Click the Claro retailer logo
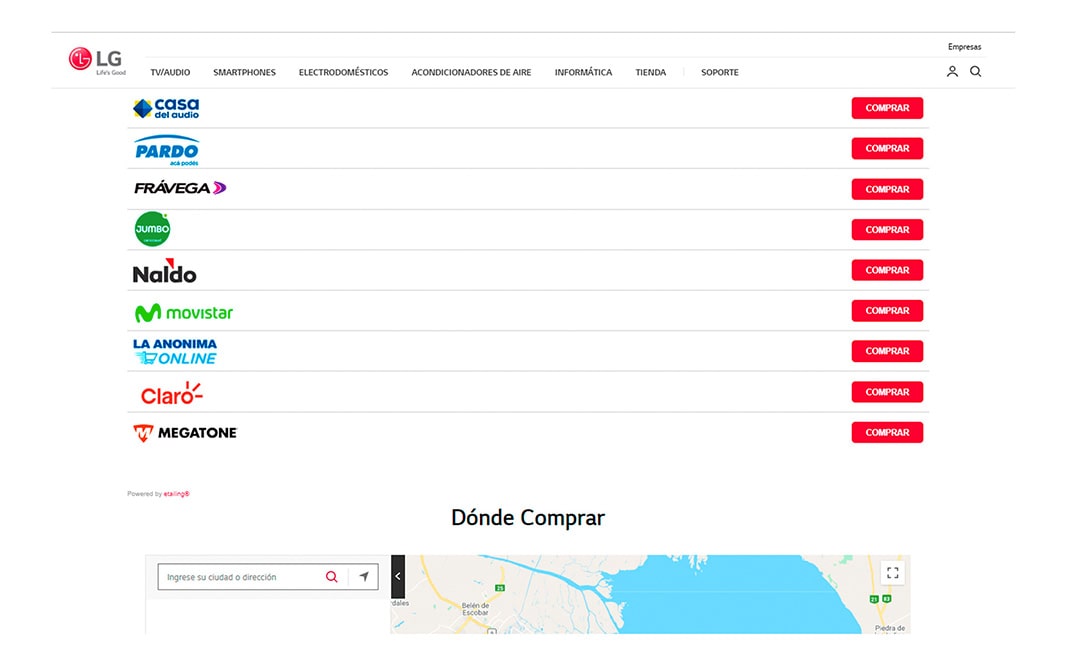Viewport: 1066px width, 666px height. (171, 393)
